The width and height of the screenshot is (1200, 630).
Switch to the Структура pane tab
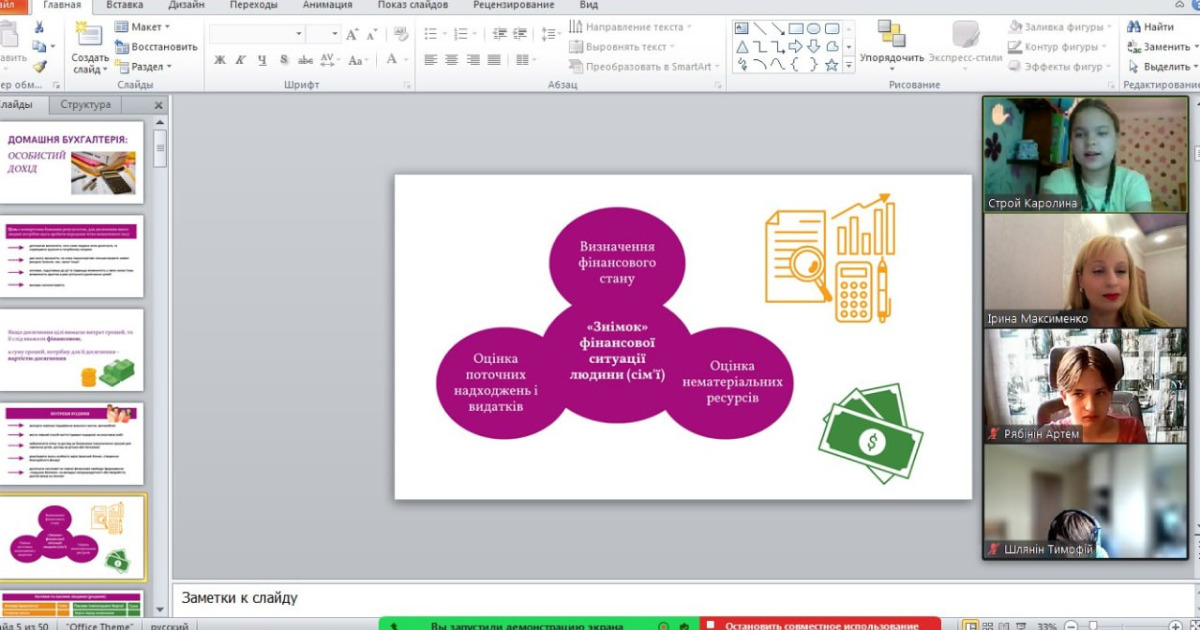click(86, 104)
